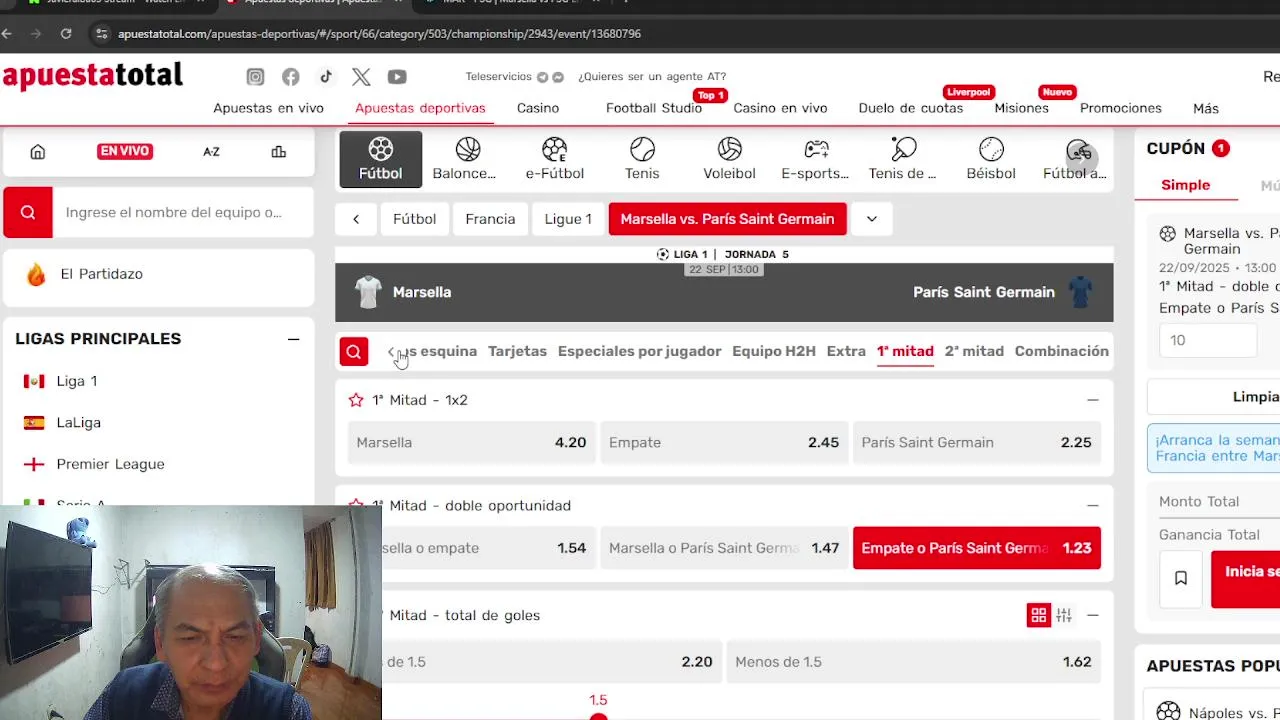The height and width of the screenshot is (720, 1280).
Task: Click the red search icon in sidebar
Action: (28, 212)
